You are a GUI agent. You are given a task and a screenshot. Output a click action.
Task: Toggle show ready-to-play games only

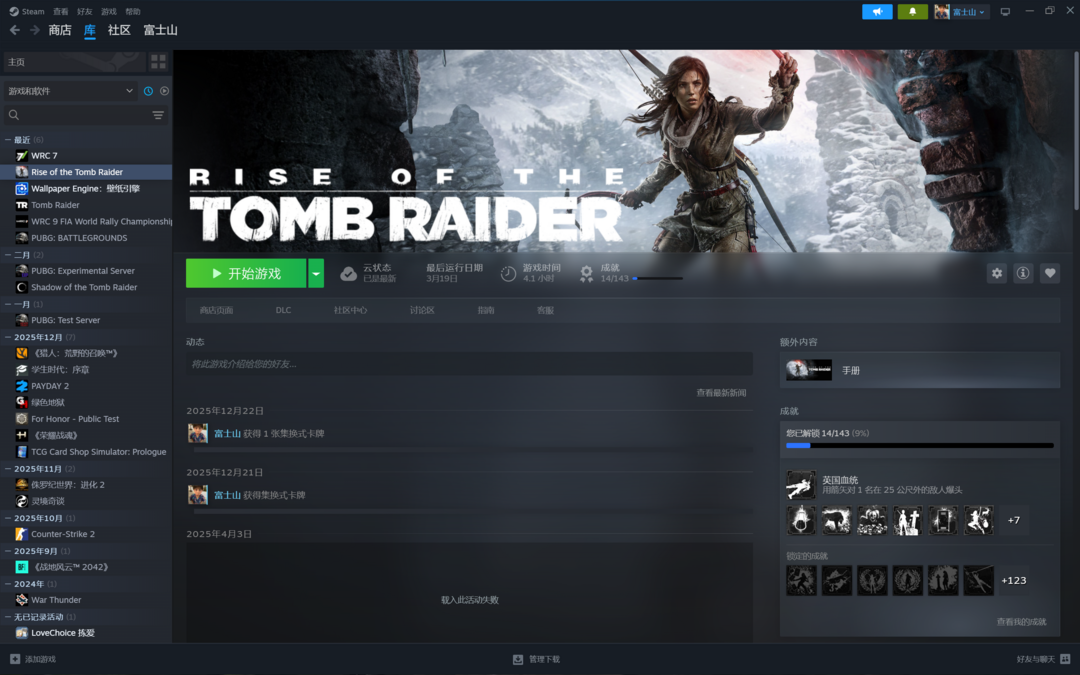pos(164,91)
